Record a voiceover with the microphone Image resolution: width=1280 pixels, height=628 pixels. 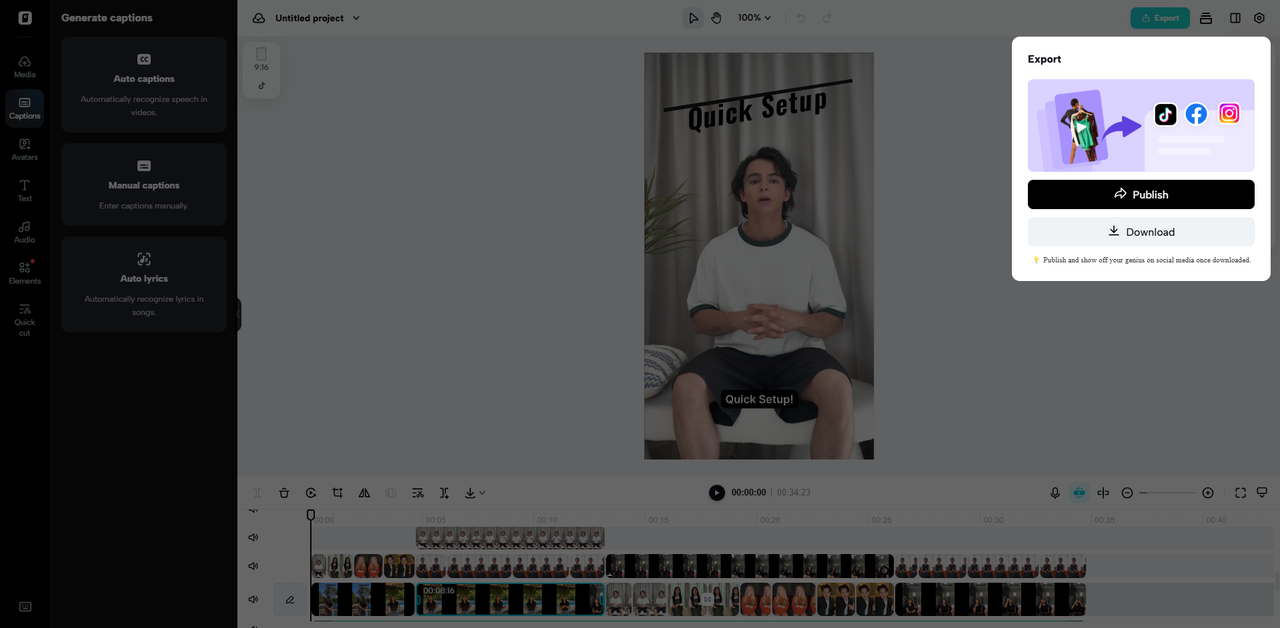[x=1054, y=492]
